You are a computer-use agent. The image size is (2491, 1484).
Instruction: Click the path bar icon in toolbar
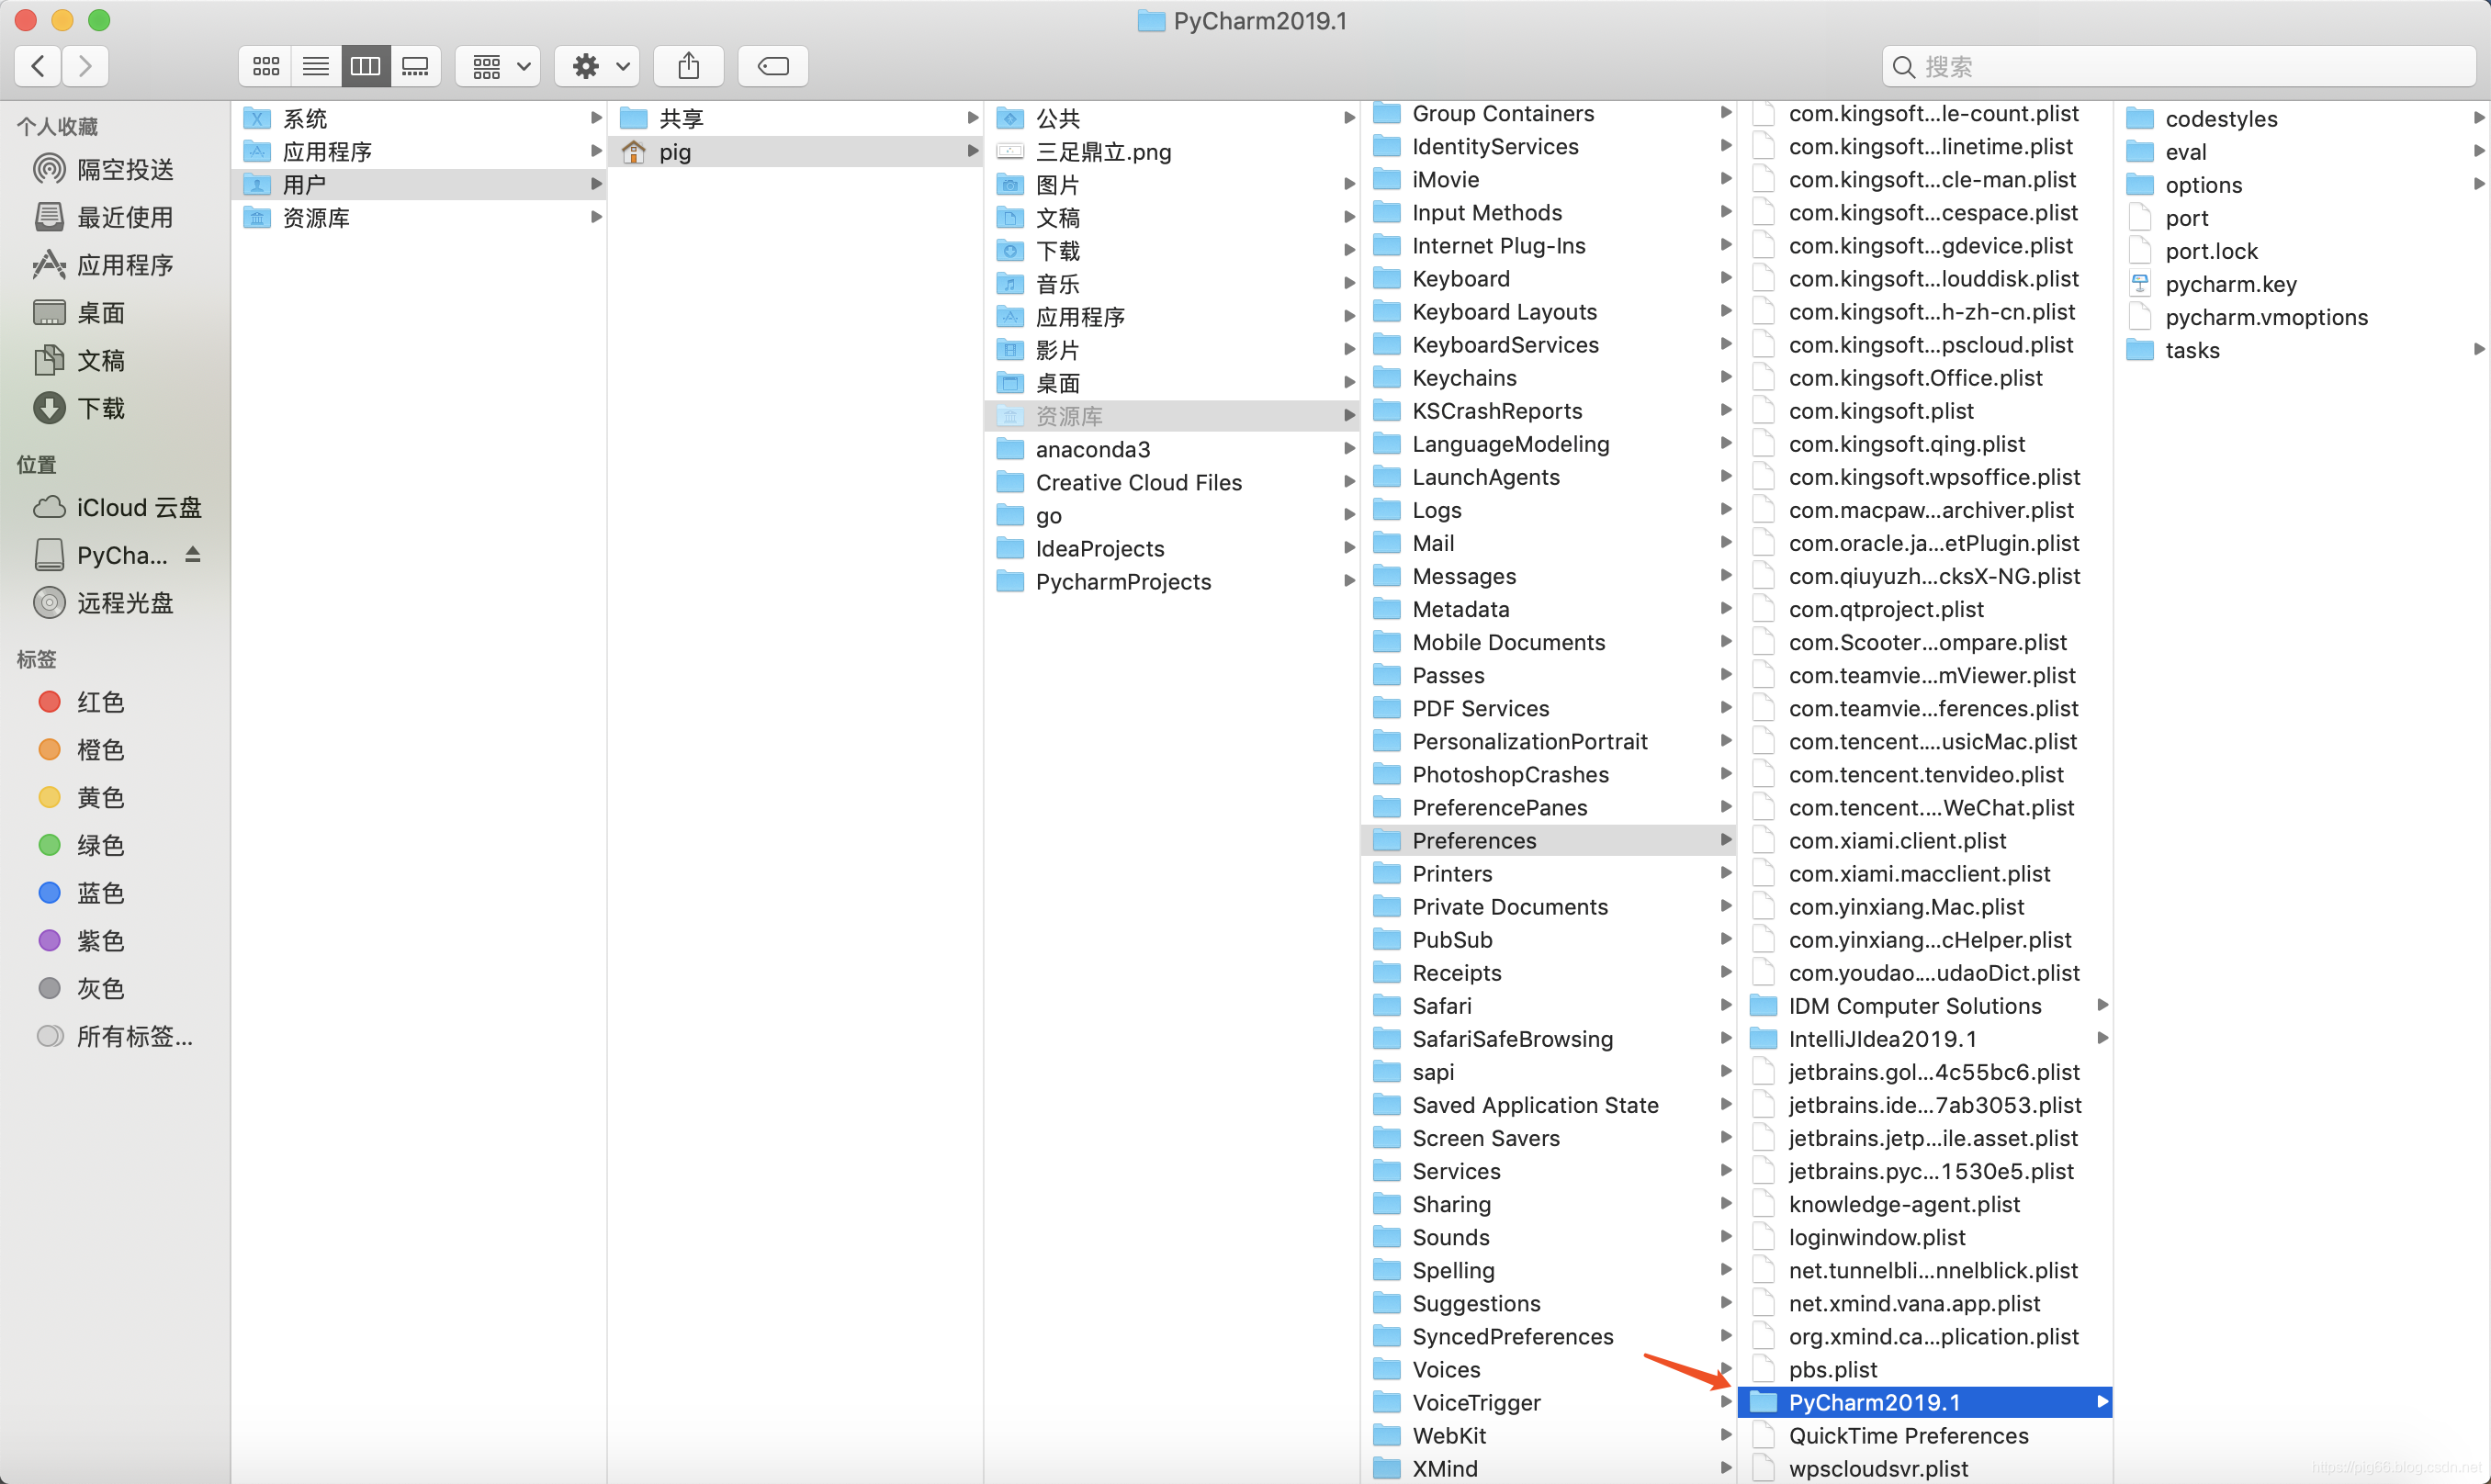(772, 67)
